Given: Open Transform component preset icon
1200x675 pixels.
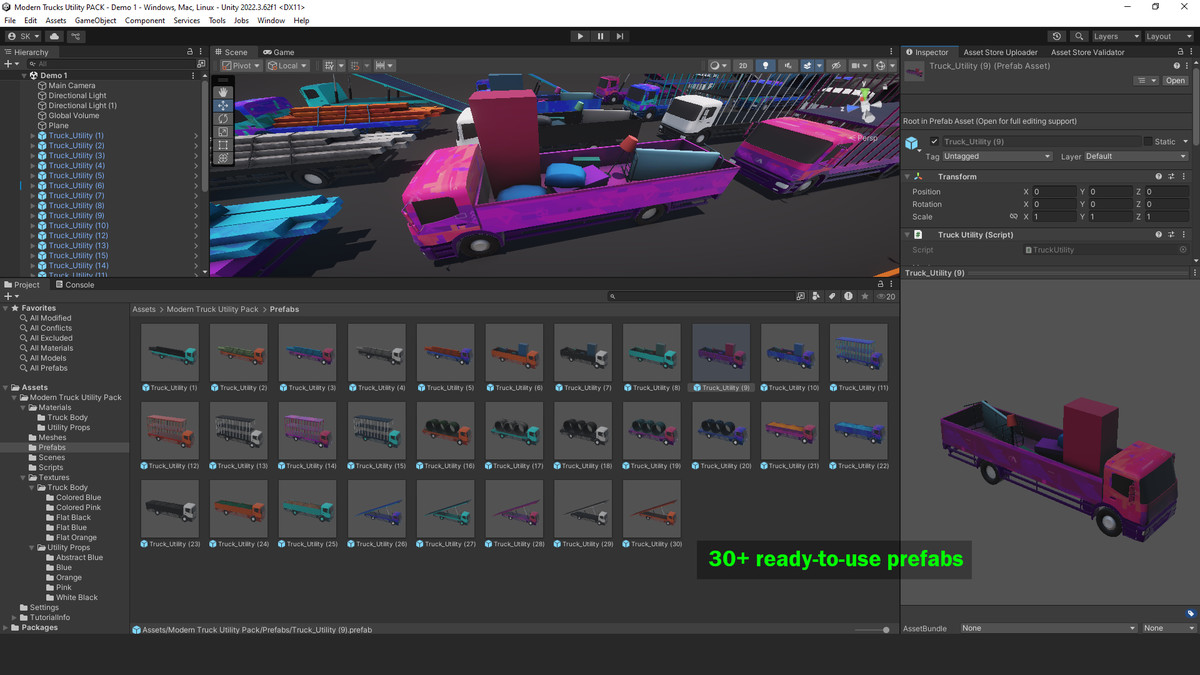Looking at the screenshot, I should click(1171, 176).
